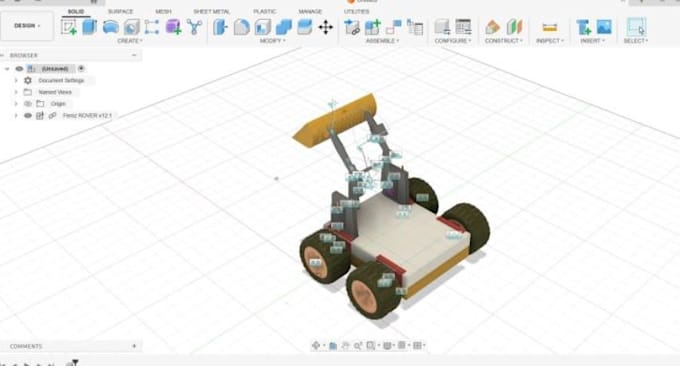Open the Insert dropdown menu
Viewport: 680px width, 366px height.
point(592,41)
